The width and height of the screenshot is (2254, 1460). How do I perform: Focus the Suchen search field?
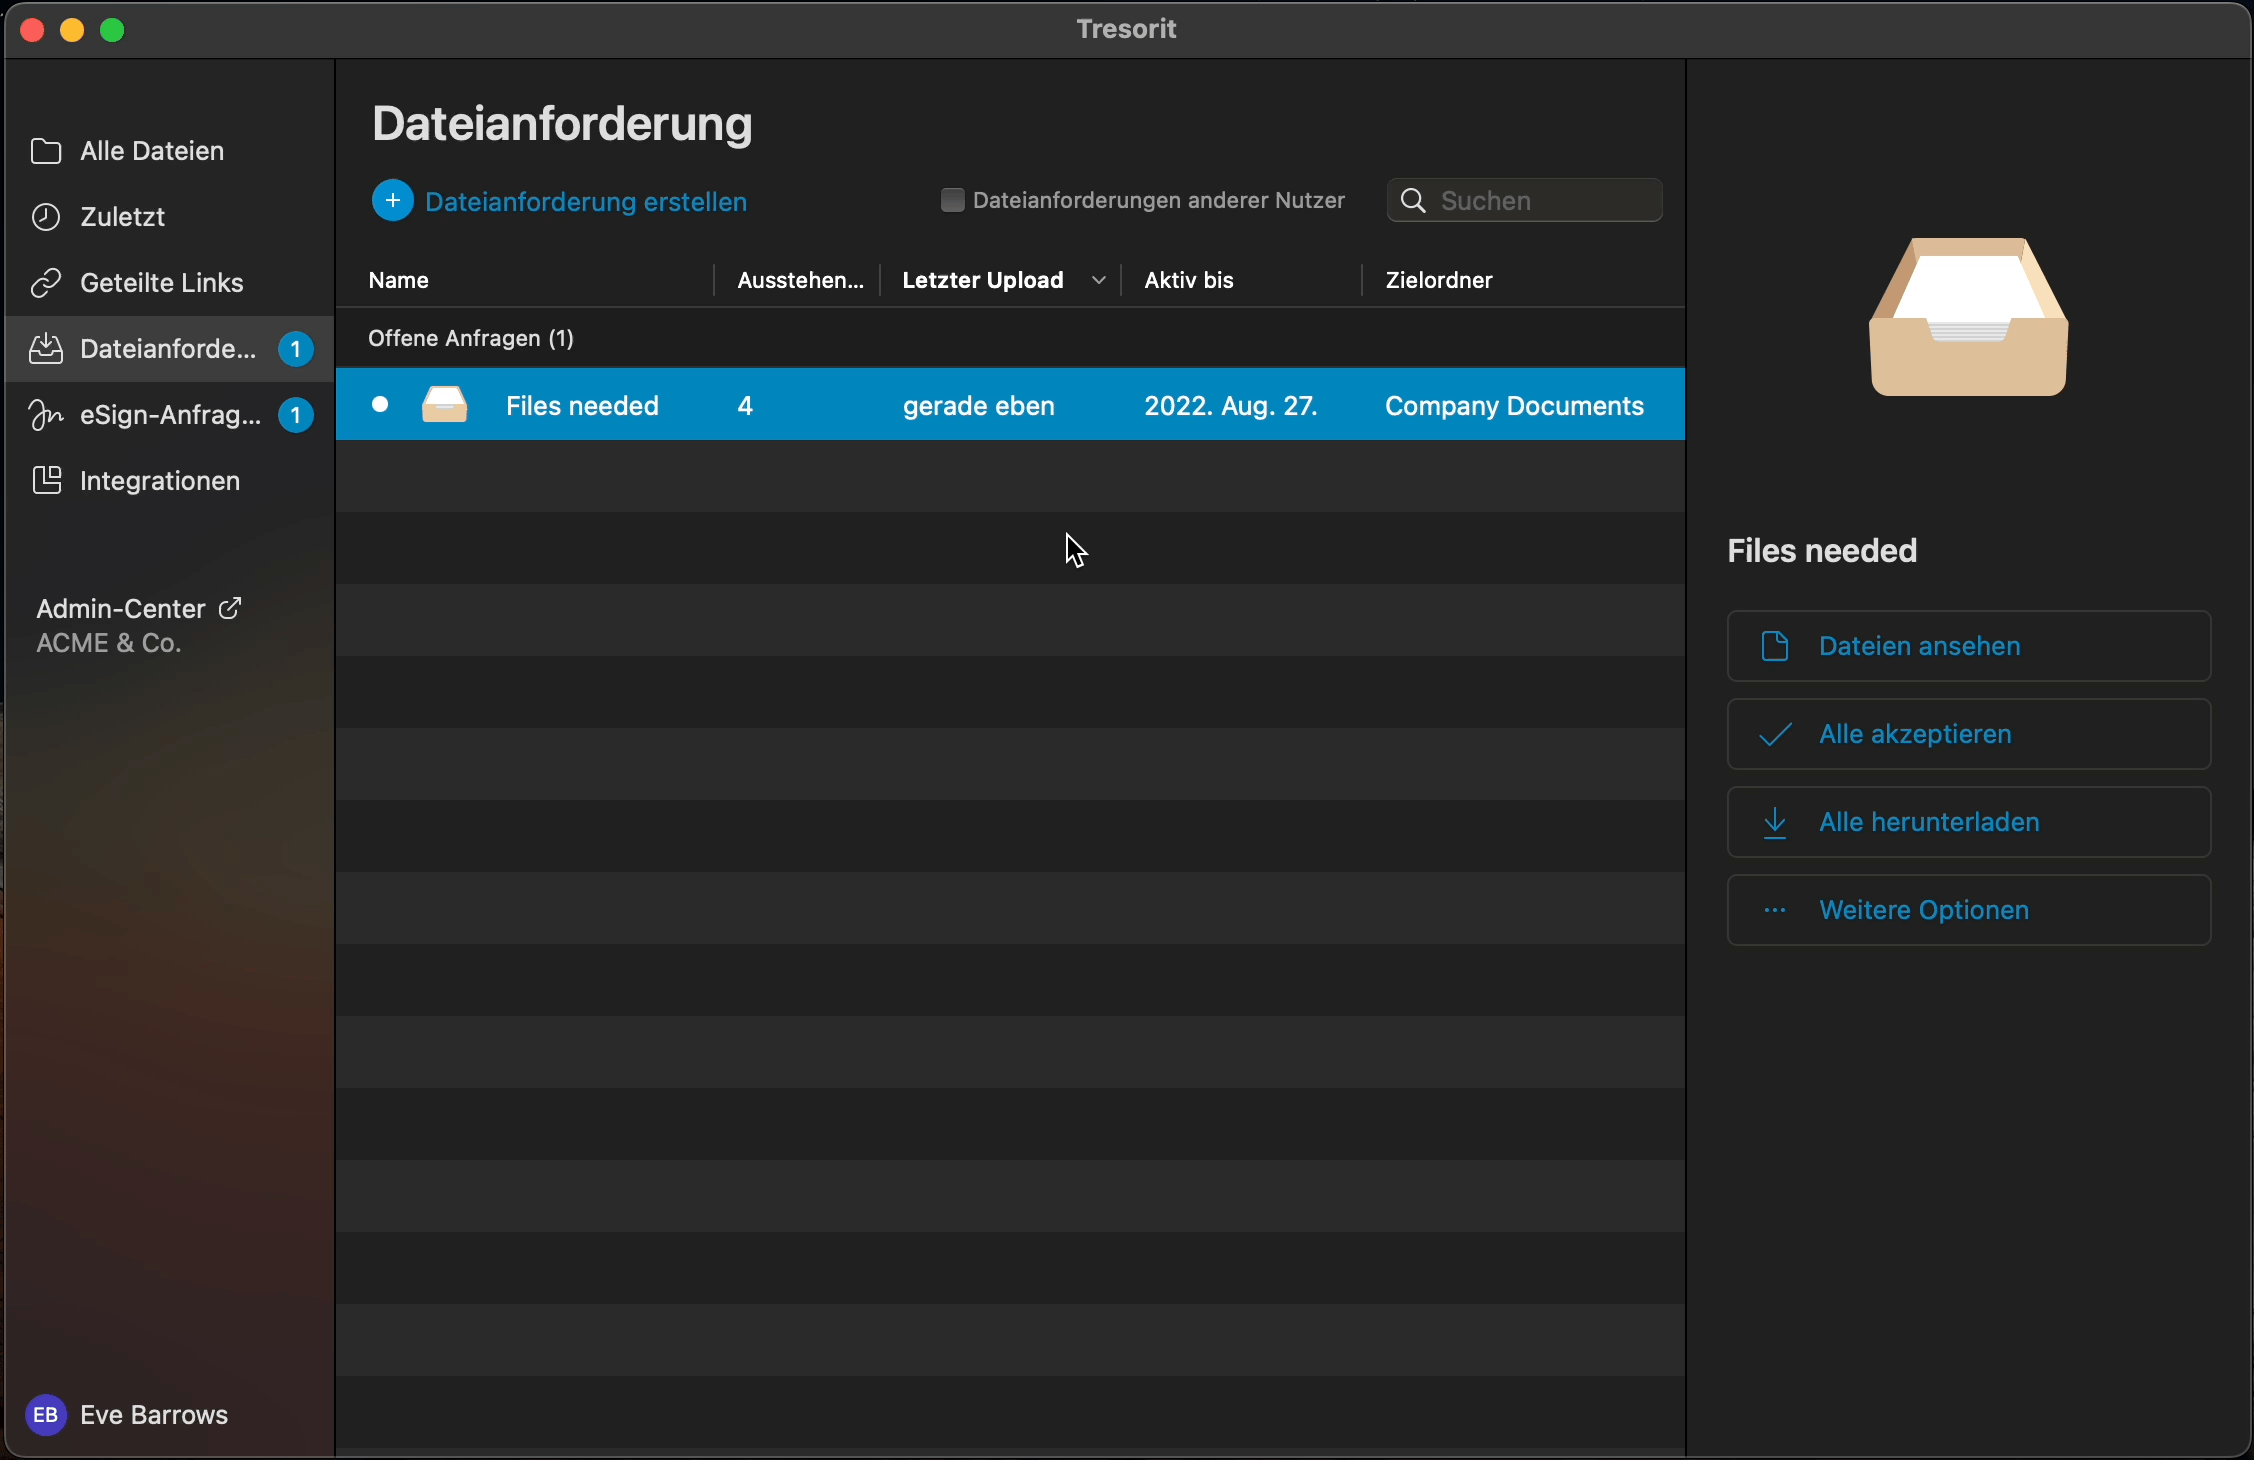[x=1525, y=200]
